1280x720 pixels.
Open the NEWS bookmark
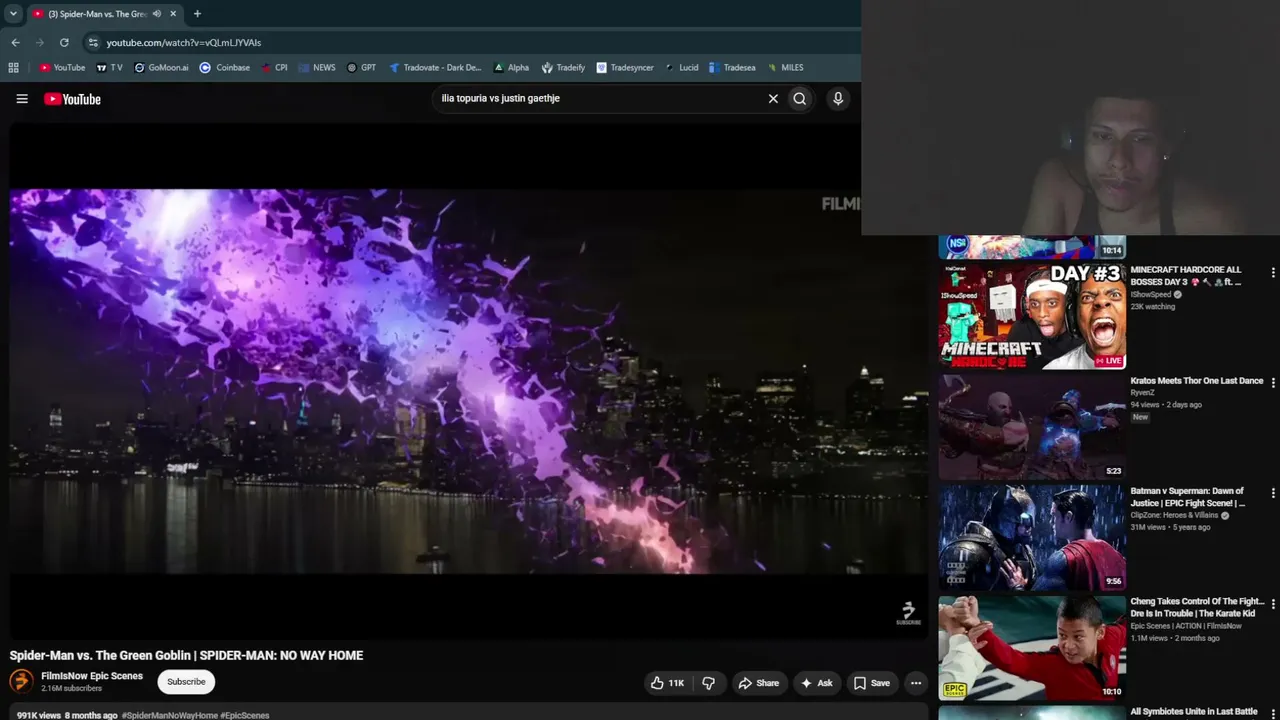coord(317,68)
